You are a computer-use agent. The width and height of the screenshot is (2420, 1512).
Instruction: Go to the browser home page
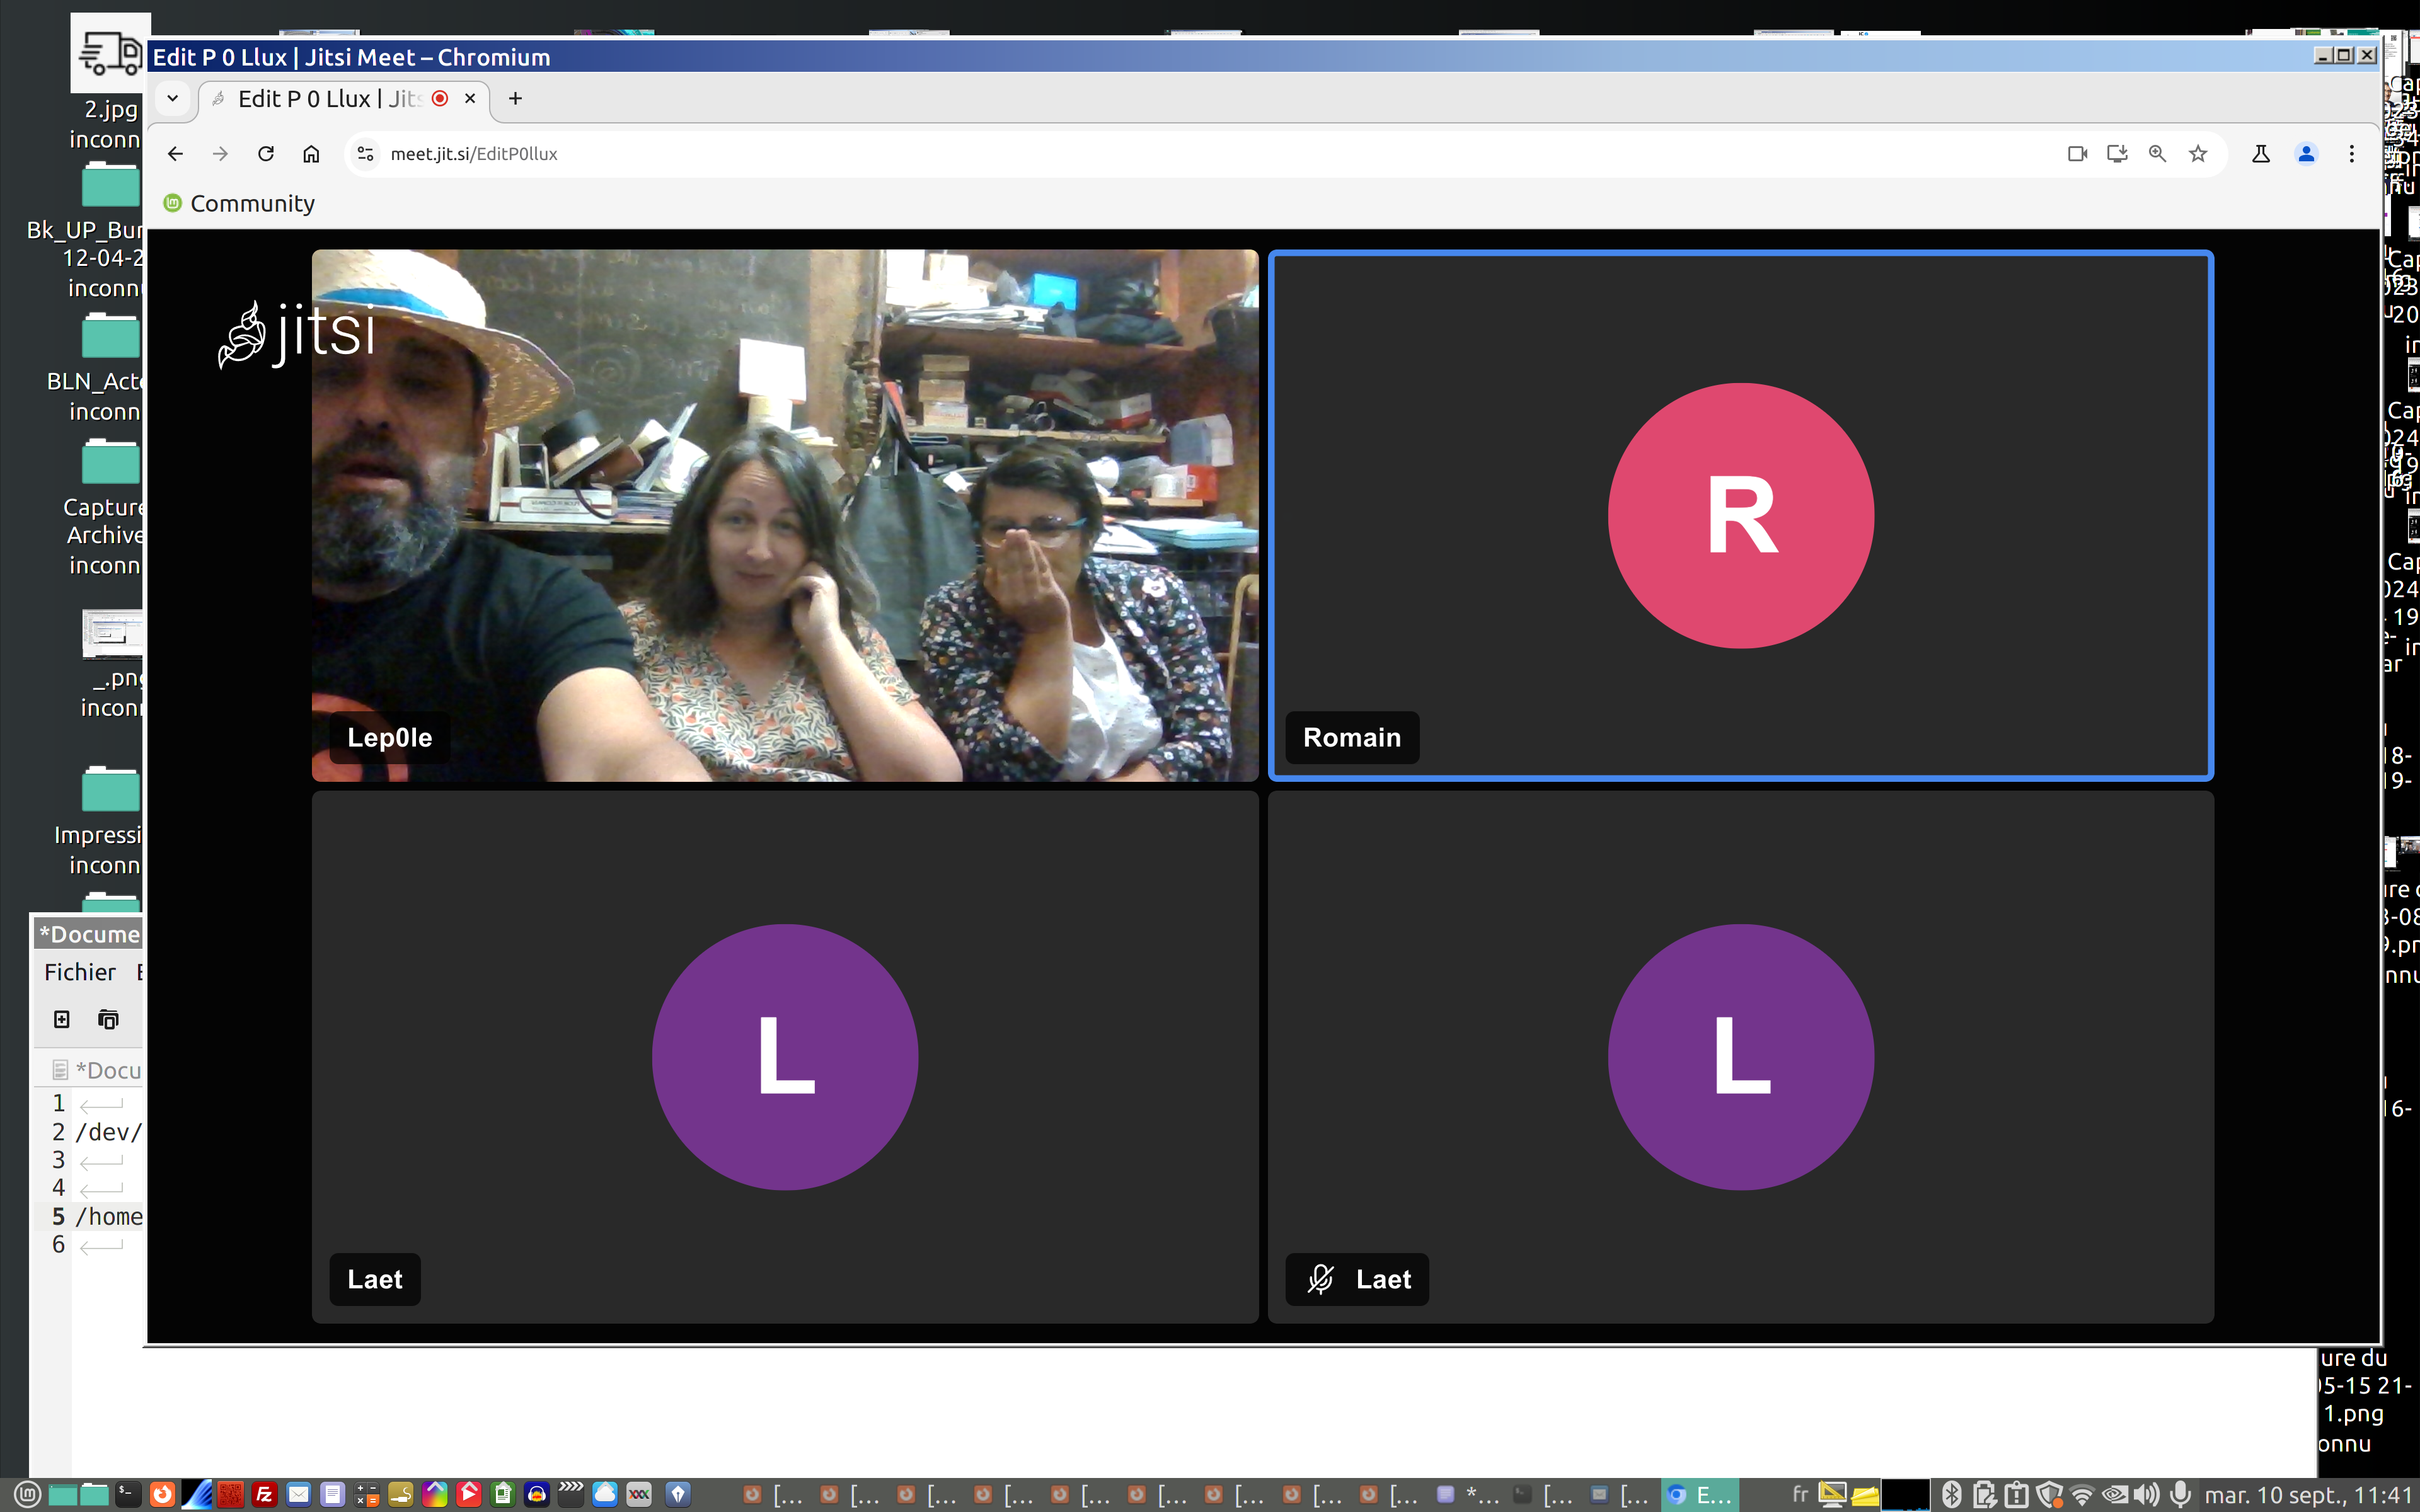tap(311, 154)
